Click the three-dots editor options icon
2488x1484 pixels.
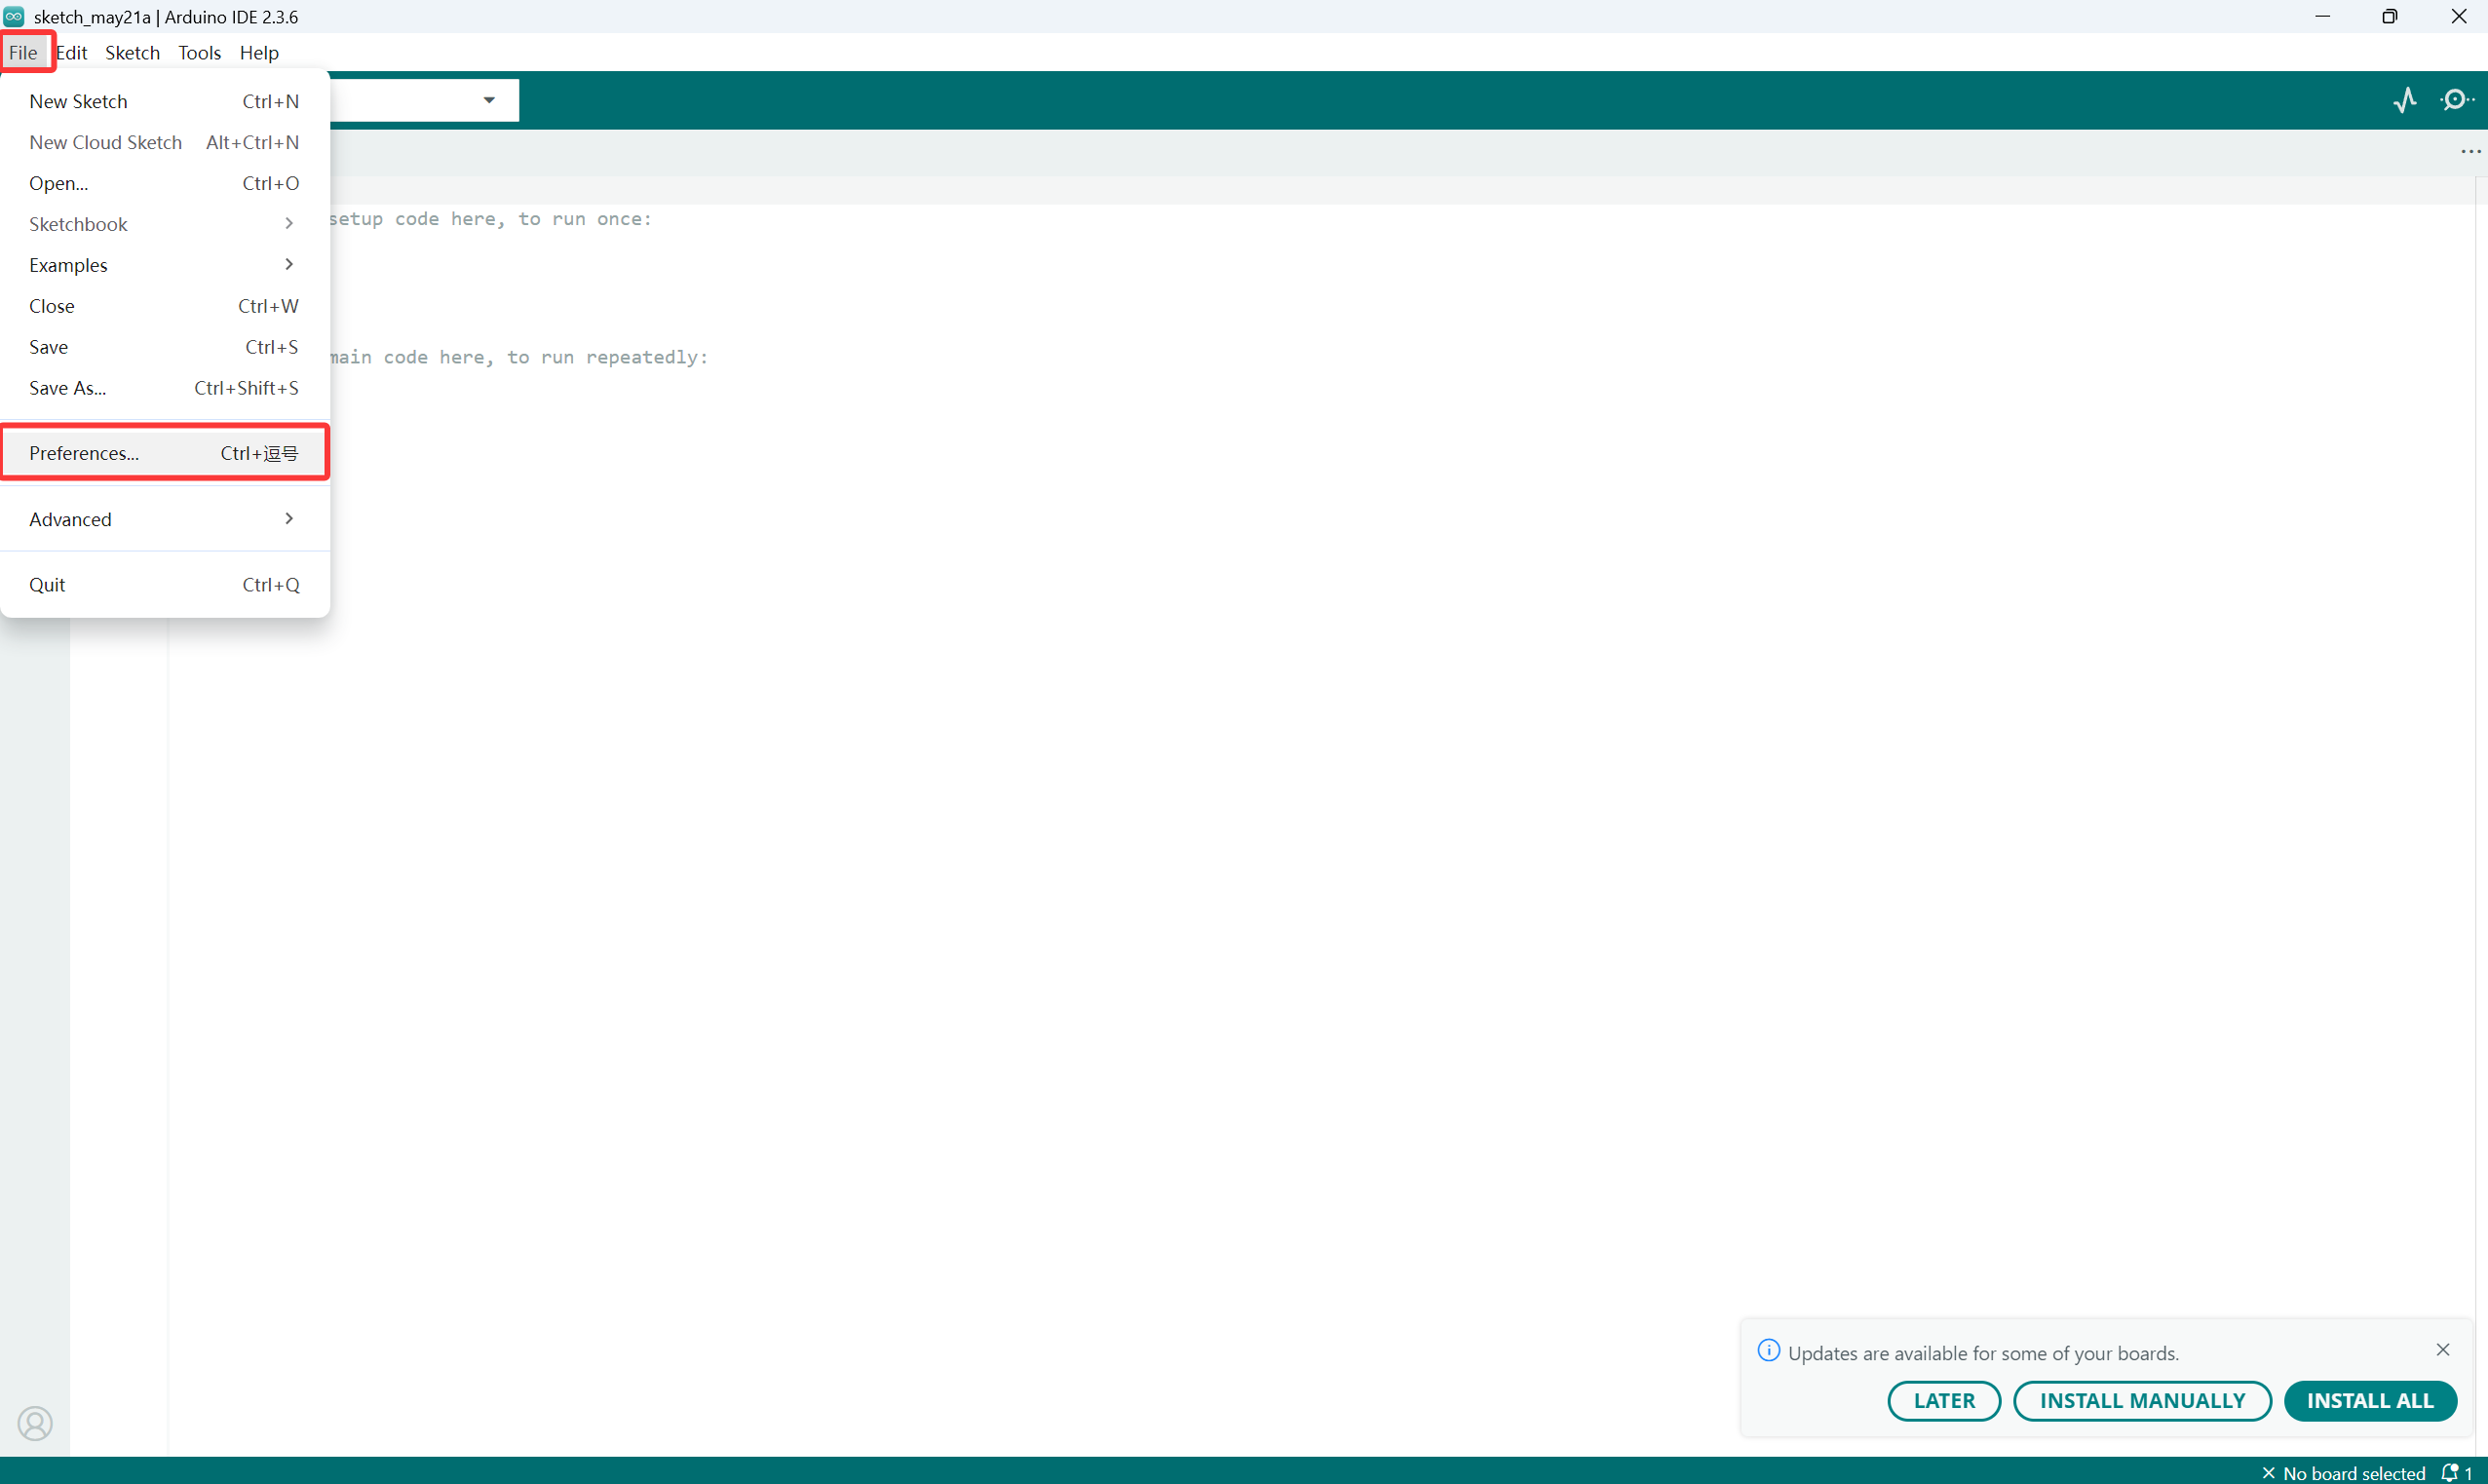click(2471, 152)
